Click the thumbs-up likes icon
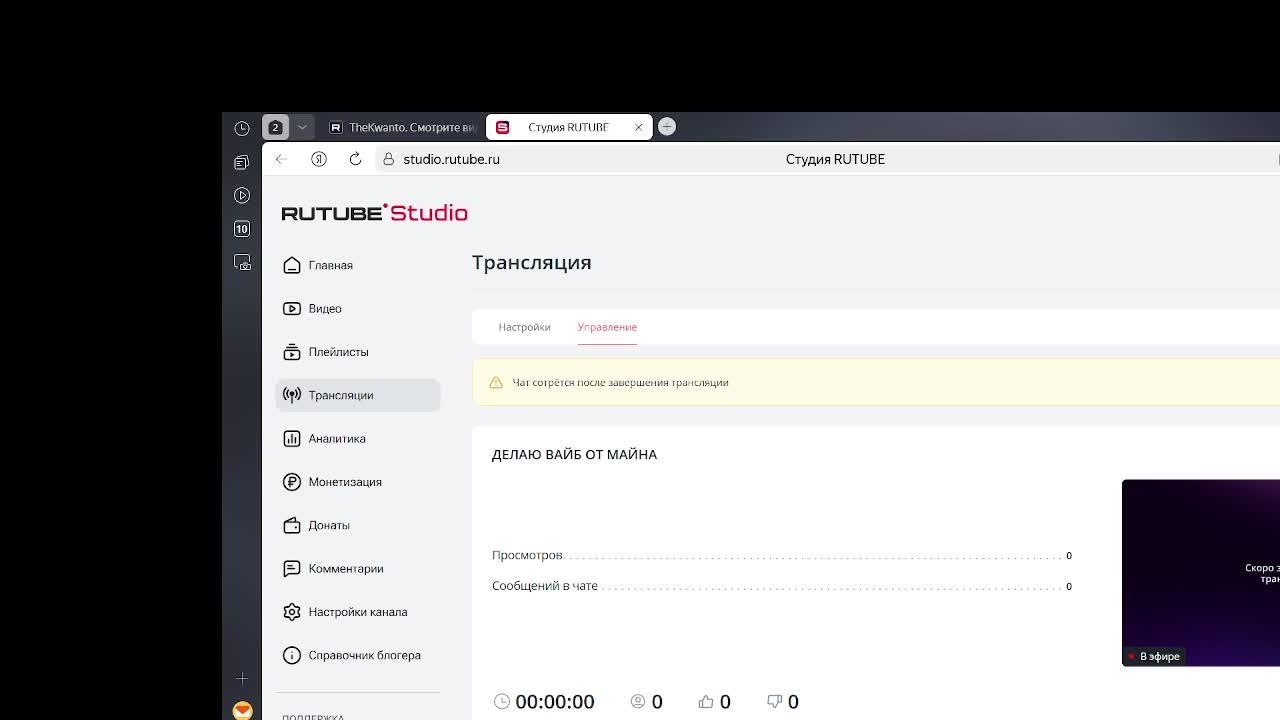Screen dimensions: 1280x720 pyautogui.click(x=706, y=702)
